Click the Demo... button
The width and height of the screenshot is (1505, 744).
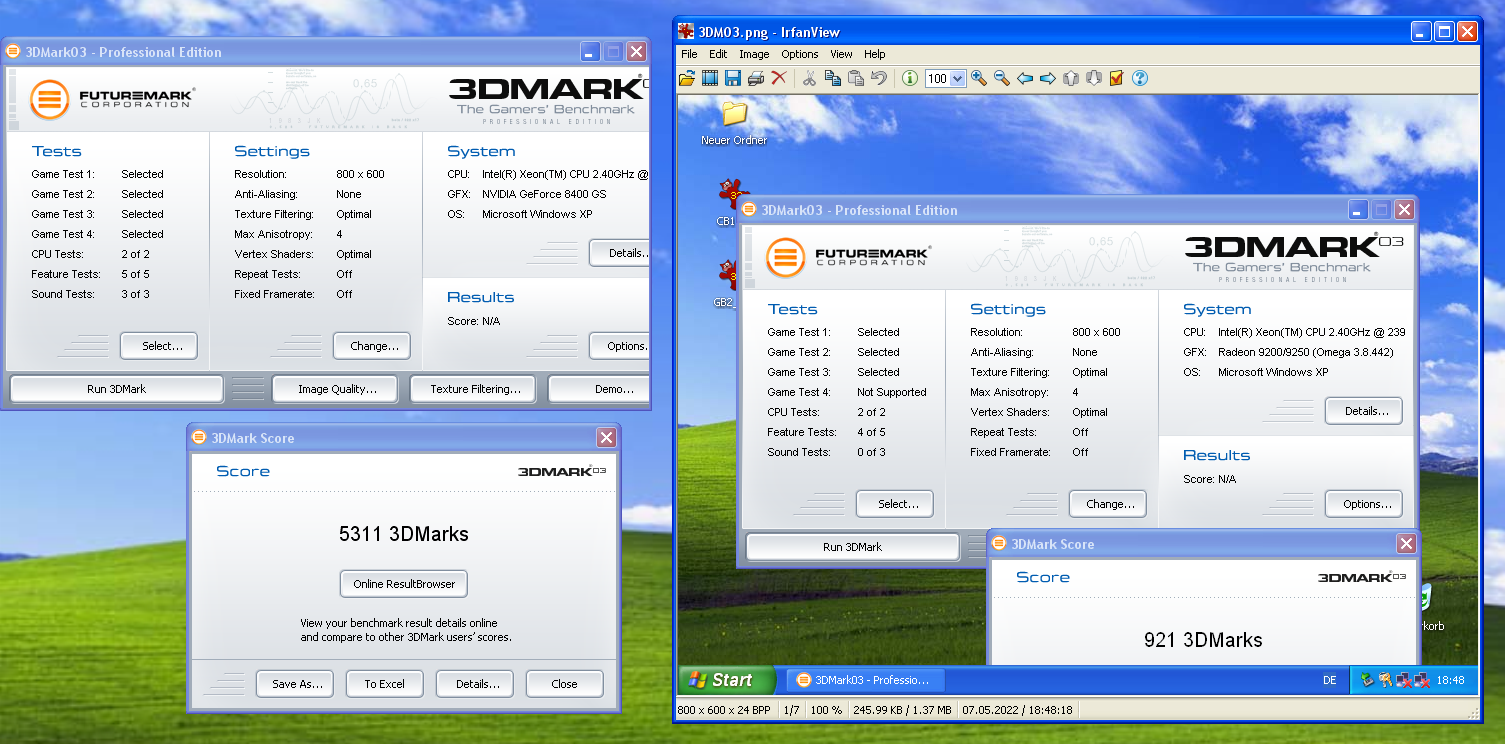click(600, 389)
